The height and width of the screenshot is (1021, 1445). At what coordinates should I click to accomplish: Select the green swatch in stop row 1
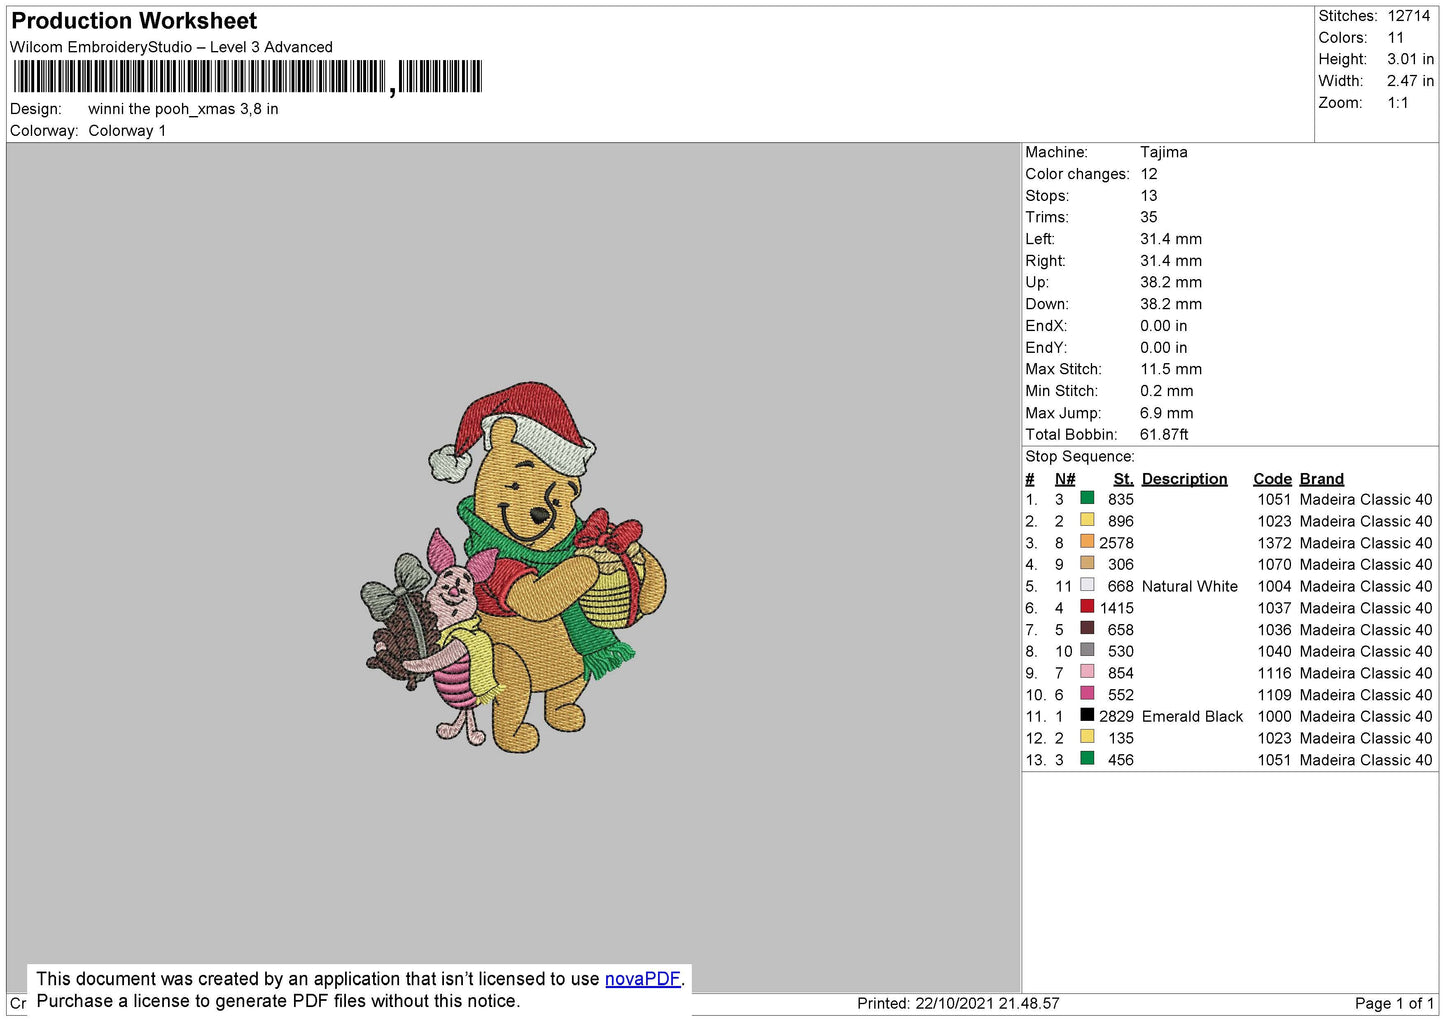point(1087,498)
